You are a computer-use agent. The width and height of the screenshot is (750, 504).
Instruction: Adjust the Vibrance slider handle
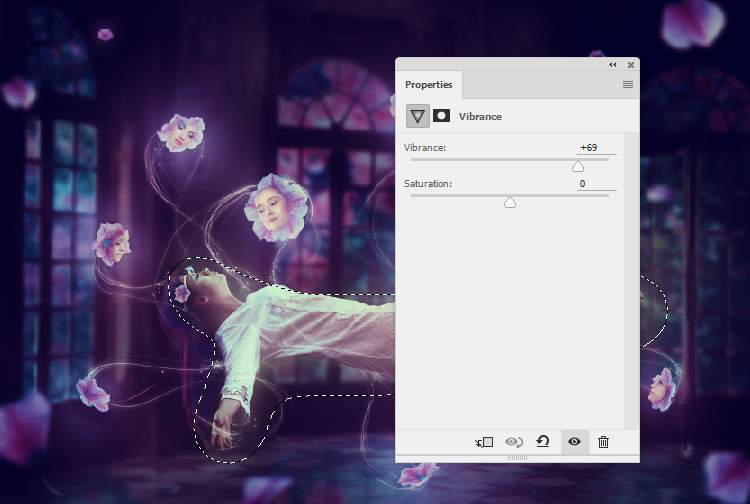(x=578, y=166)
